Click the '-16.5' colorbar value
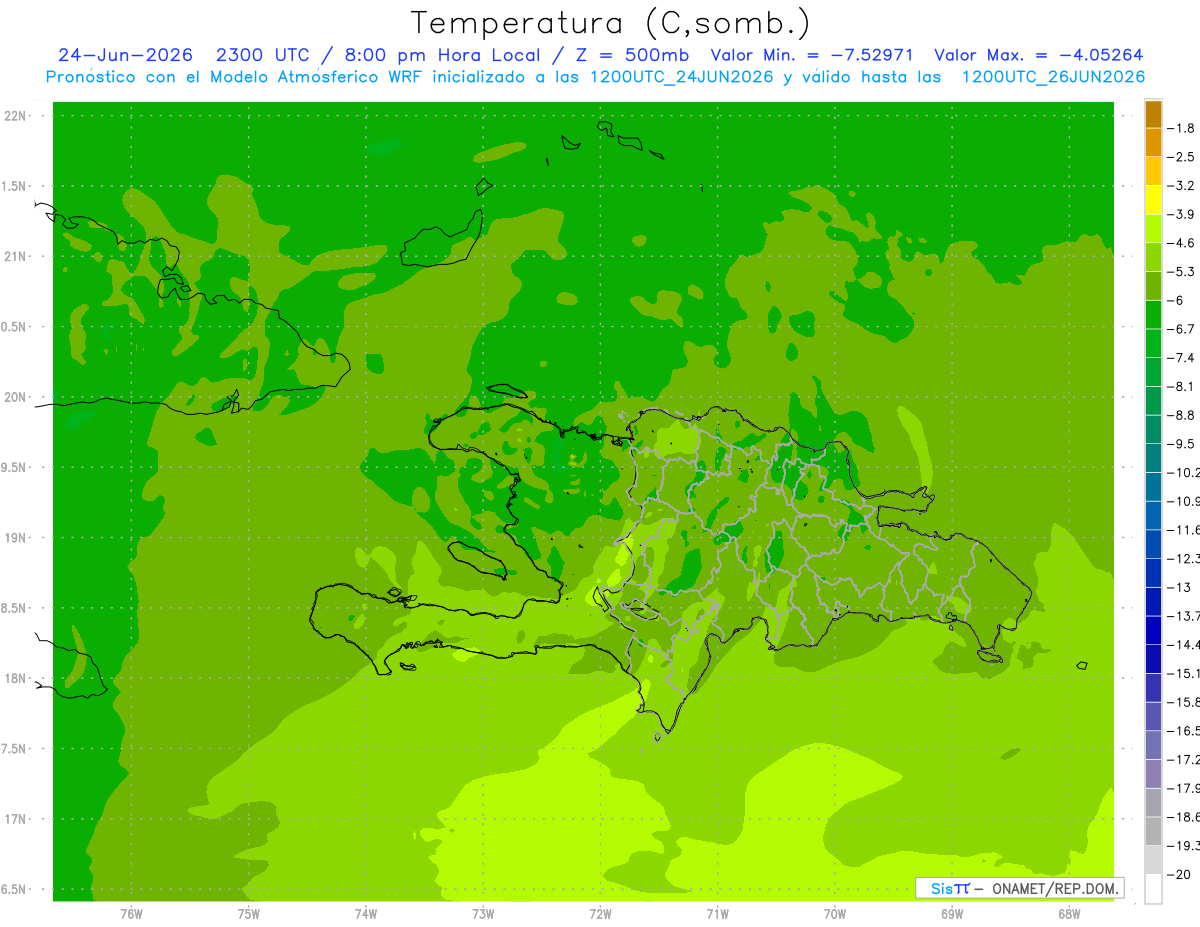 pos(1183,731)
